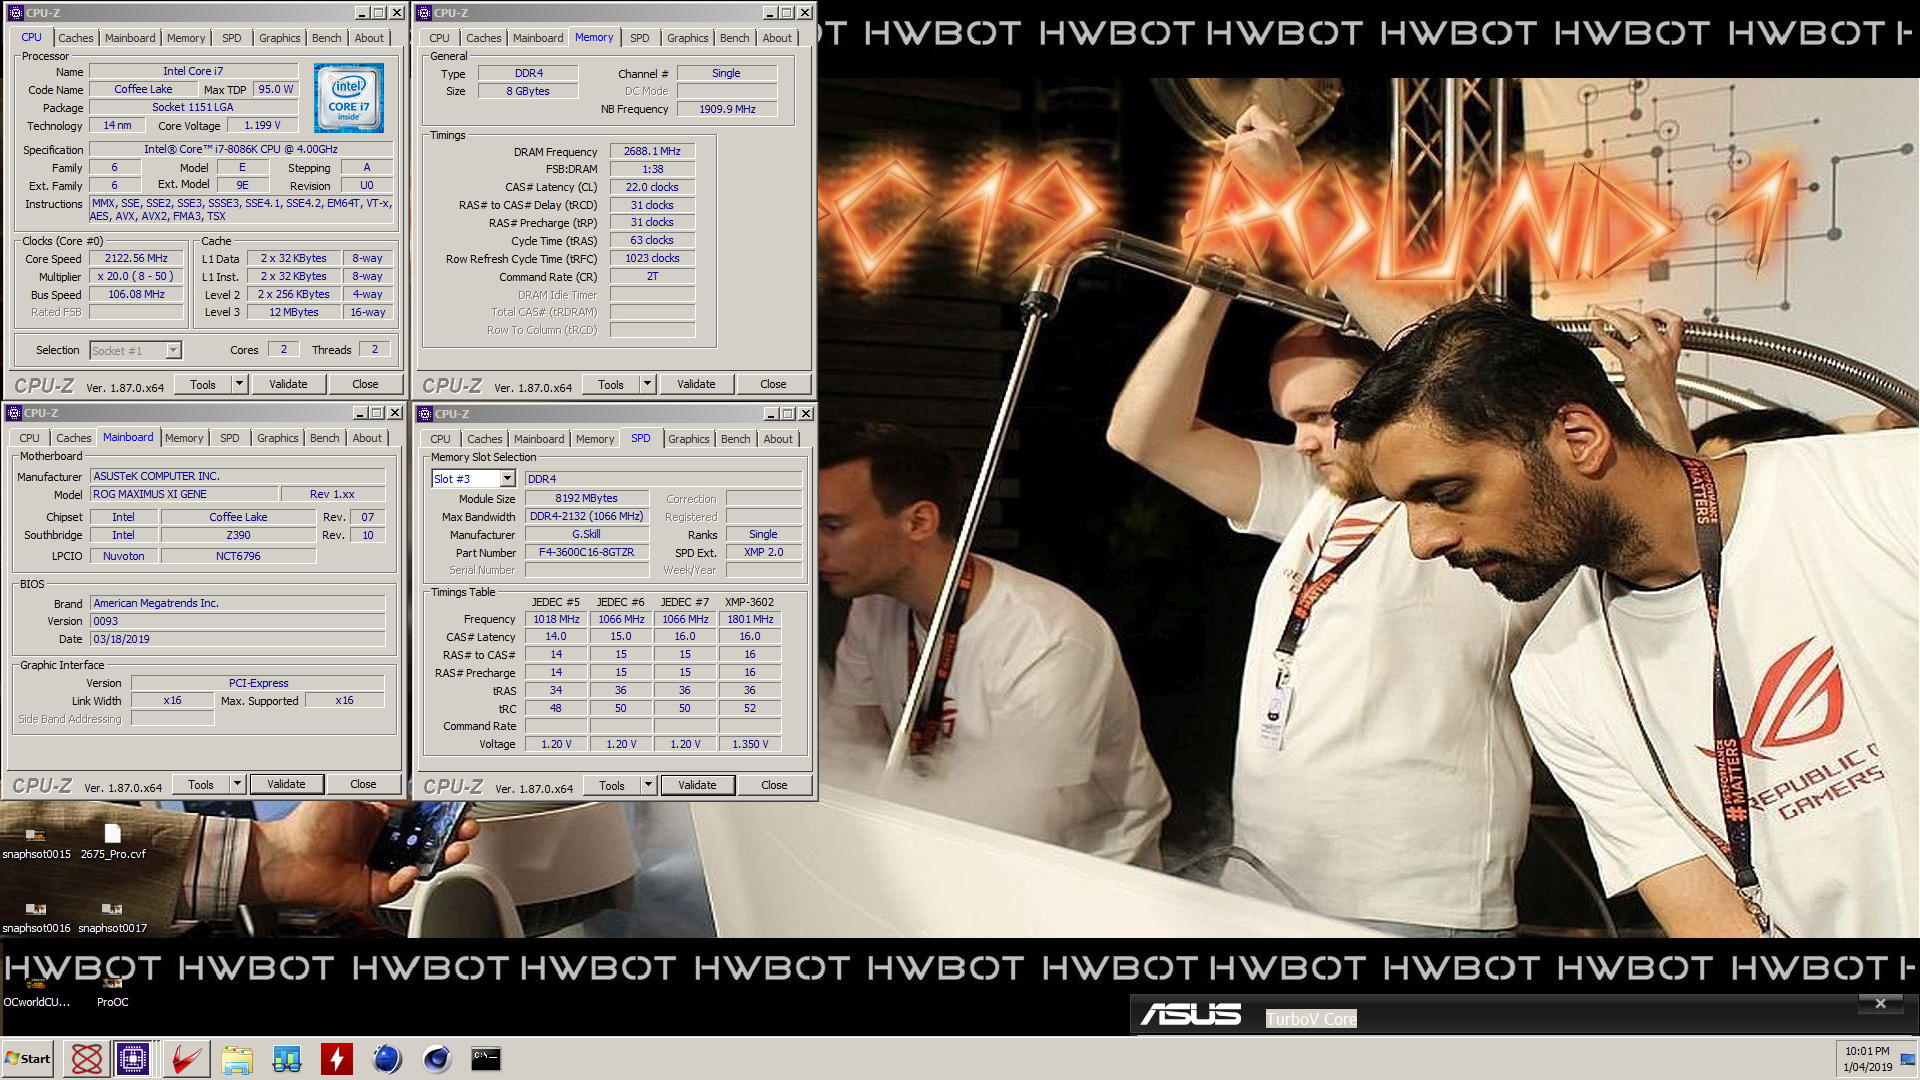Click the system tray display icon
1920x1080 pixels.
click(x=1907, y=1059)
